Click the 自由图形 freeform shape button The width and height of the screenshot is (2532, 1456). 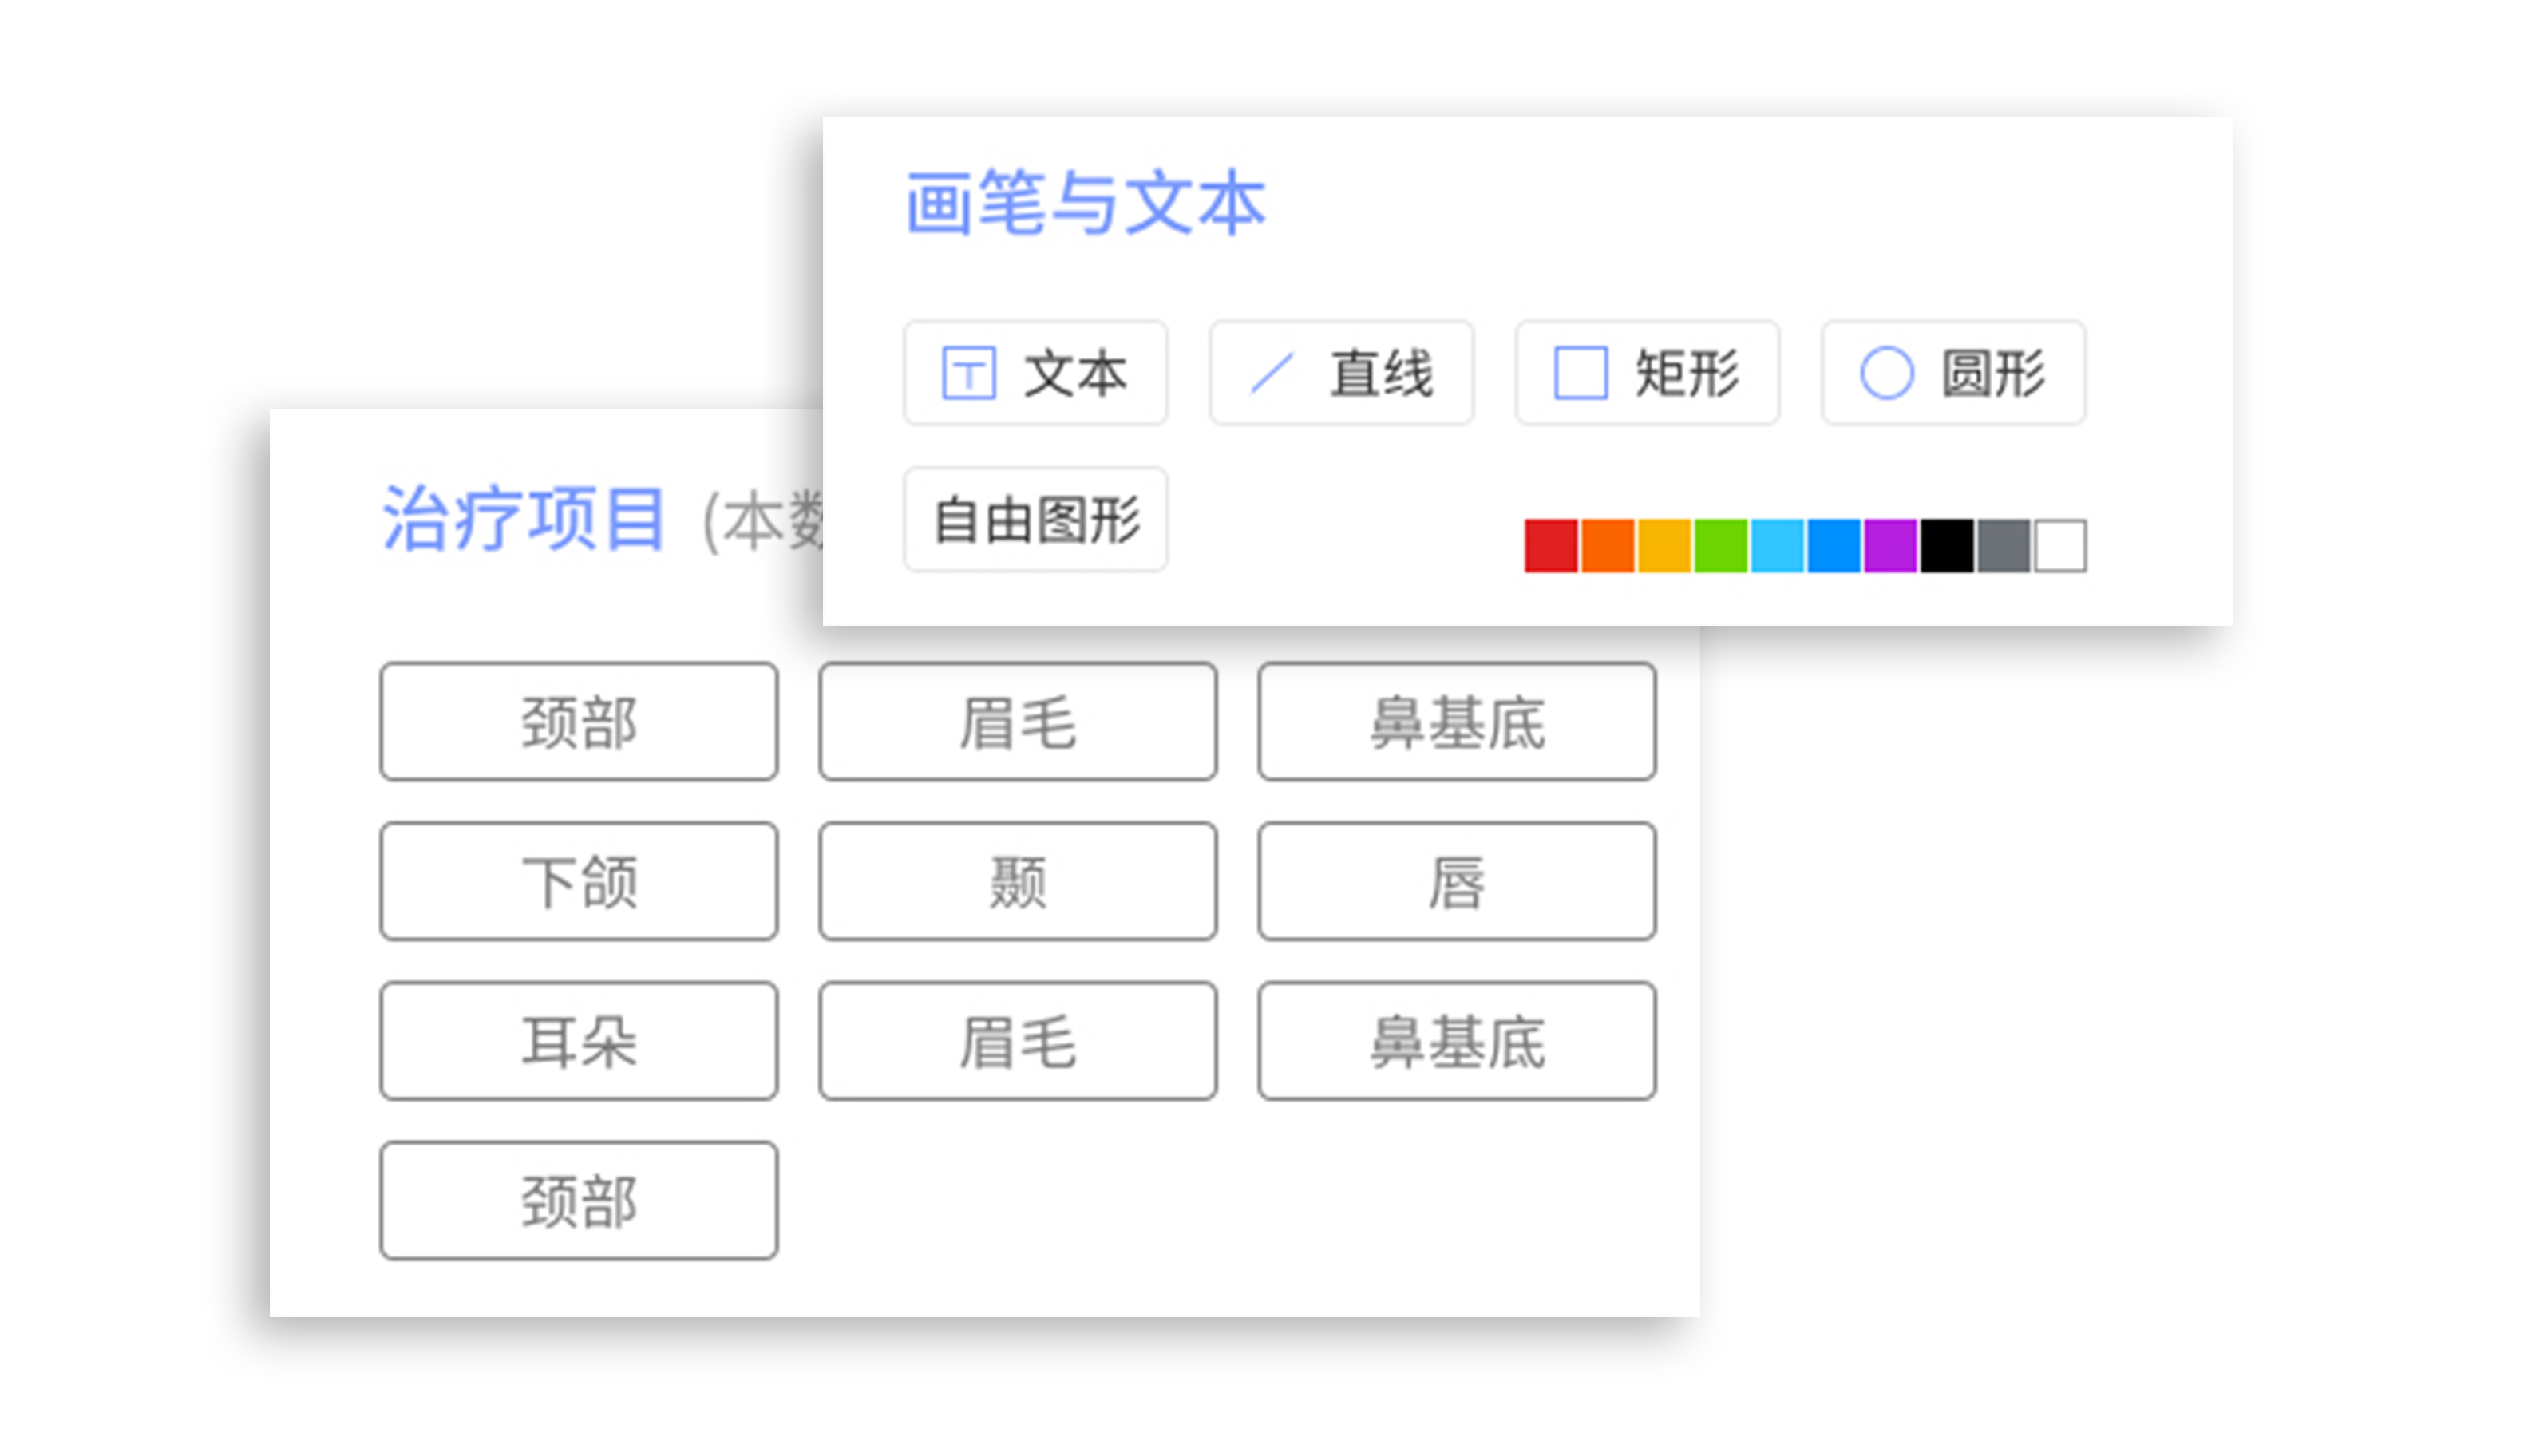click(x=1035, y=519)
